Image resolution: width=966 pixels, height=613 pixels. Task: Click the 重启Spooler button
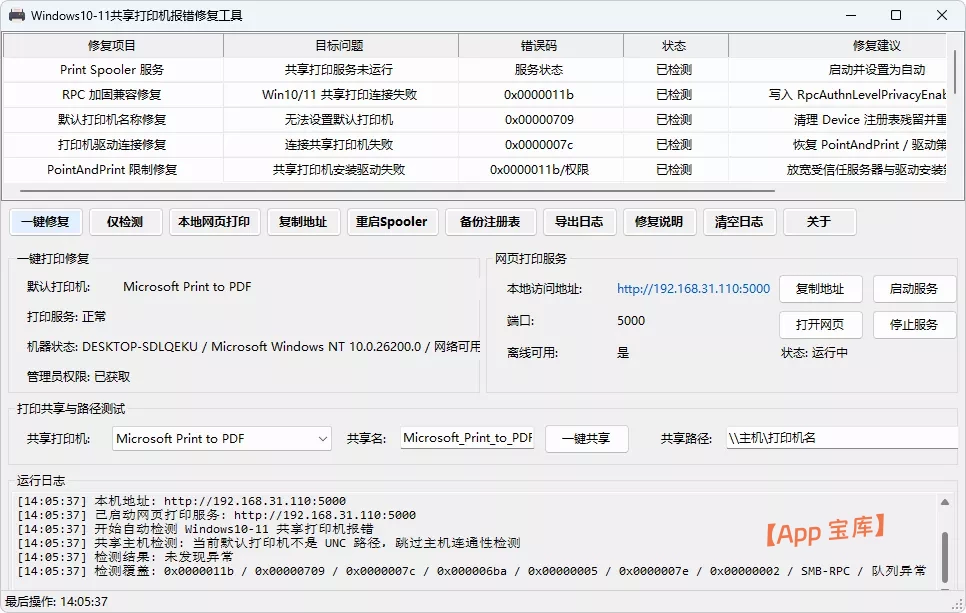tap(392, 222)
